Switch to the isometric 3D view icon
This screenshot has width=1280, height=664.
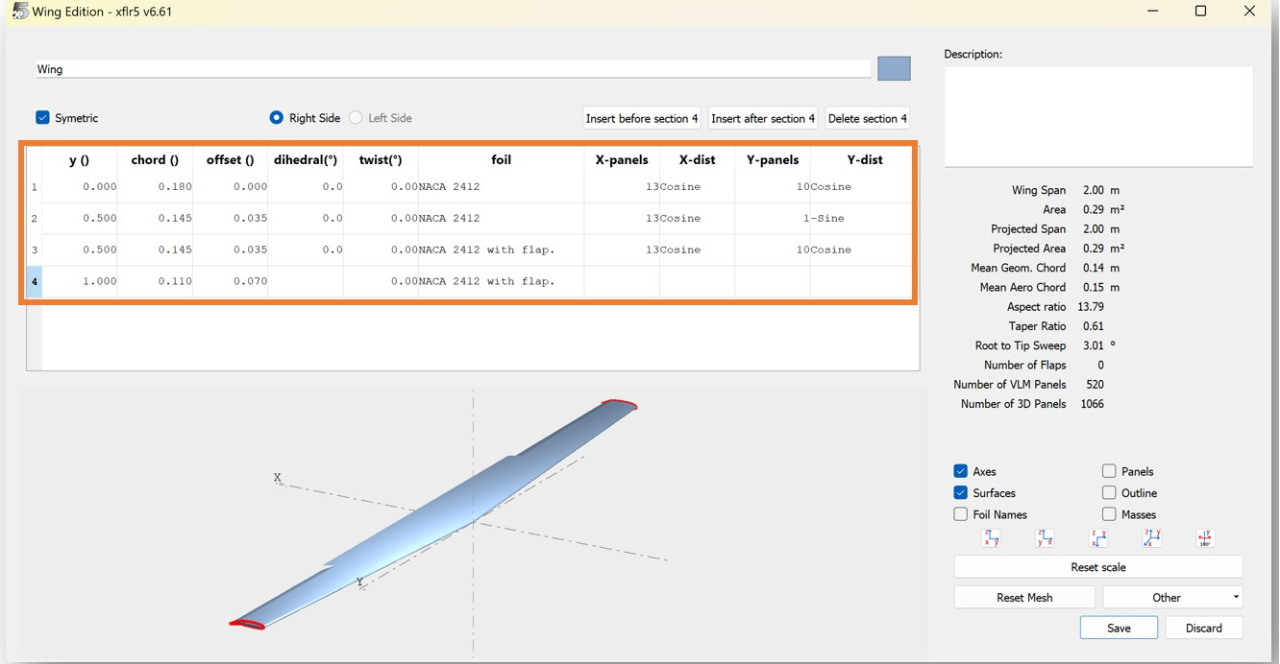[x=1151, y=539]
